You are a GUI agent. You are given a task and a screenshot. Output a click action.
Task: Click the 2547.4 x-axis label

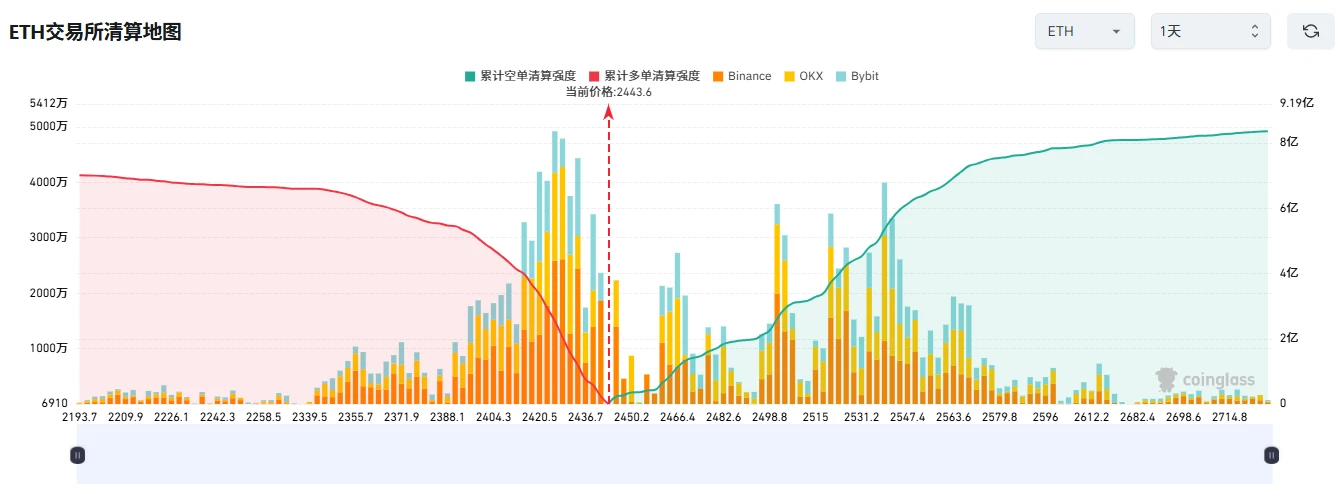(908, 417)
